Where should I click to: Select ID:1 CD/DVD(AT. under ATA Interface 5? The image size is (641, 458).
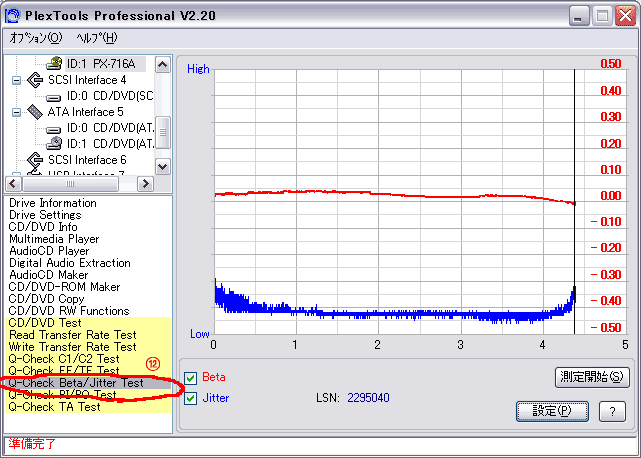(110, 144)
